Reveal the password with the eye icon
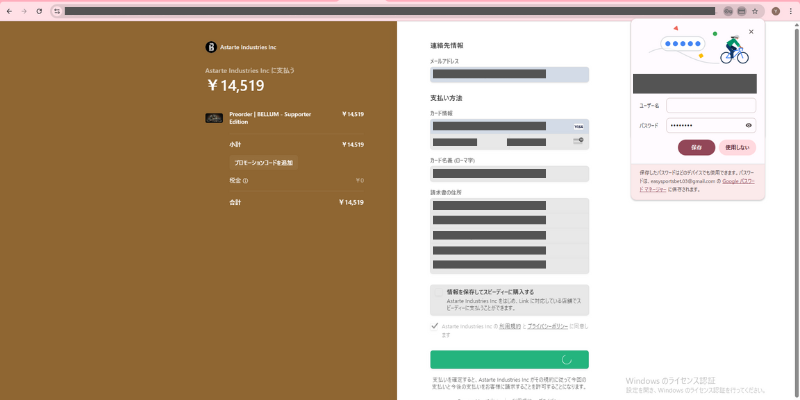 (748, 126)
